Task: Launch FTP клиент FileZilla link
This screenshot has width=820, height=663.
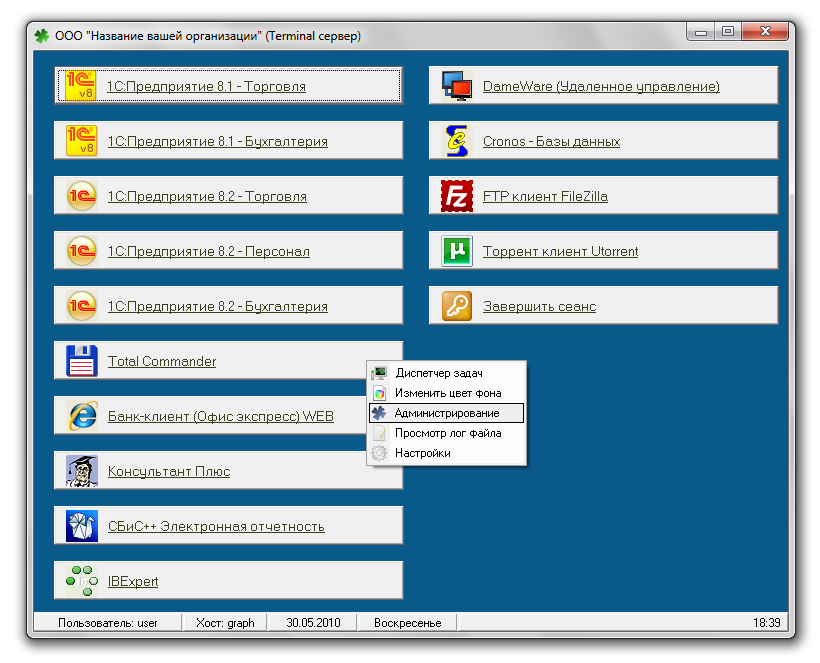Action: pos(545,197)
